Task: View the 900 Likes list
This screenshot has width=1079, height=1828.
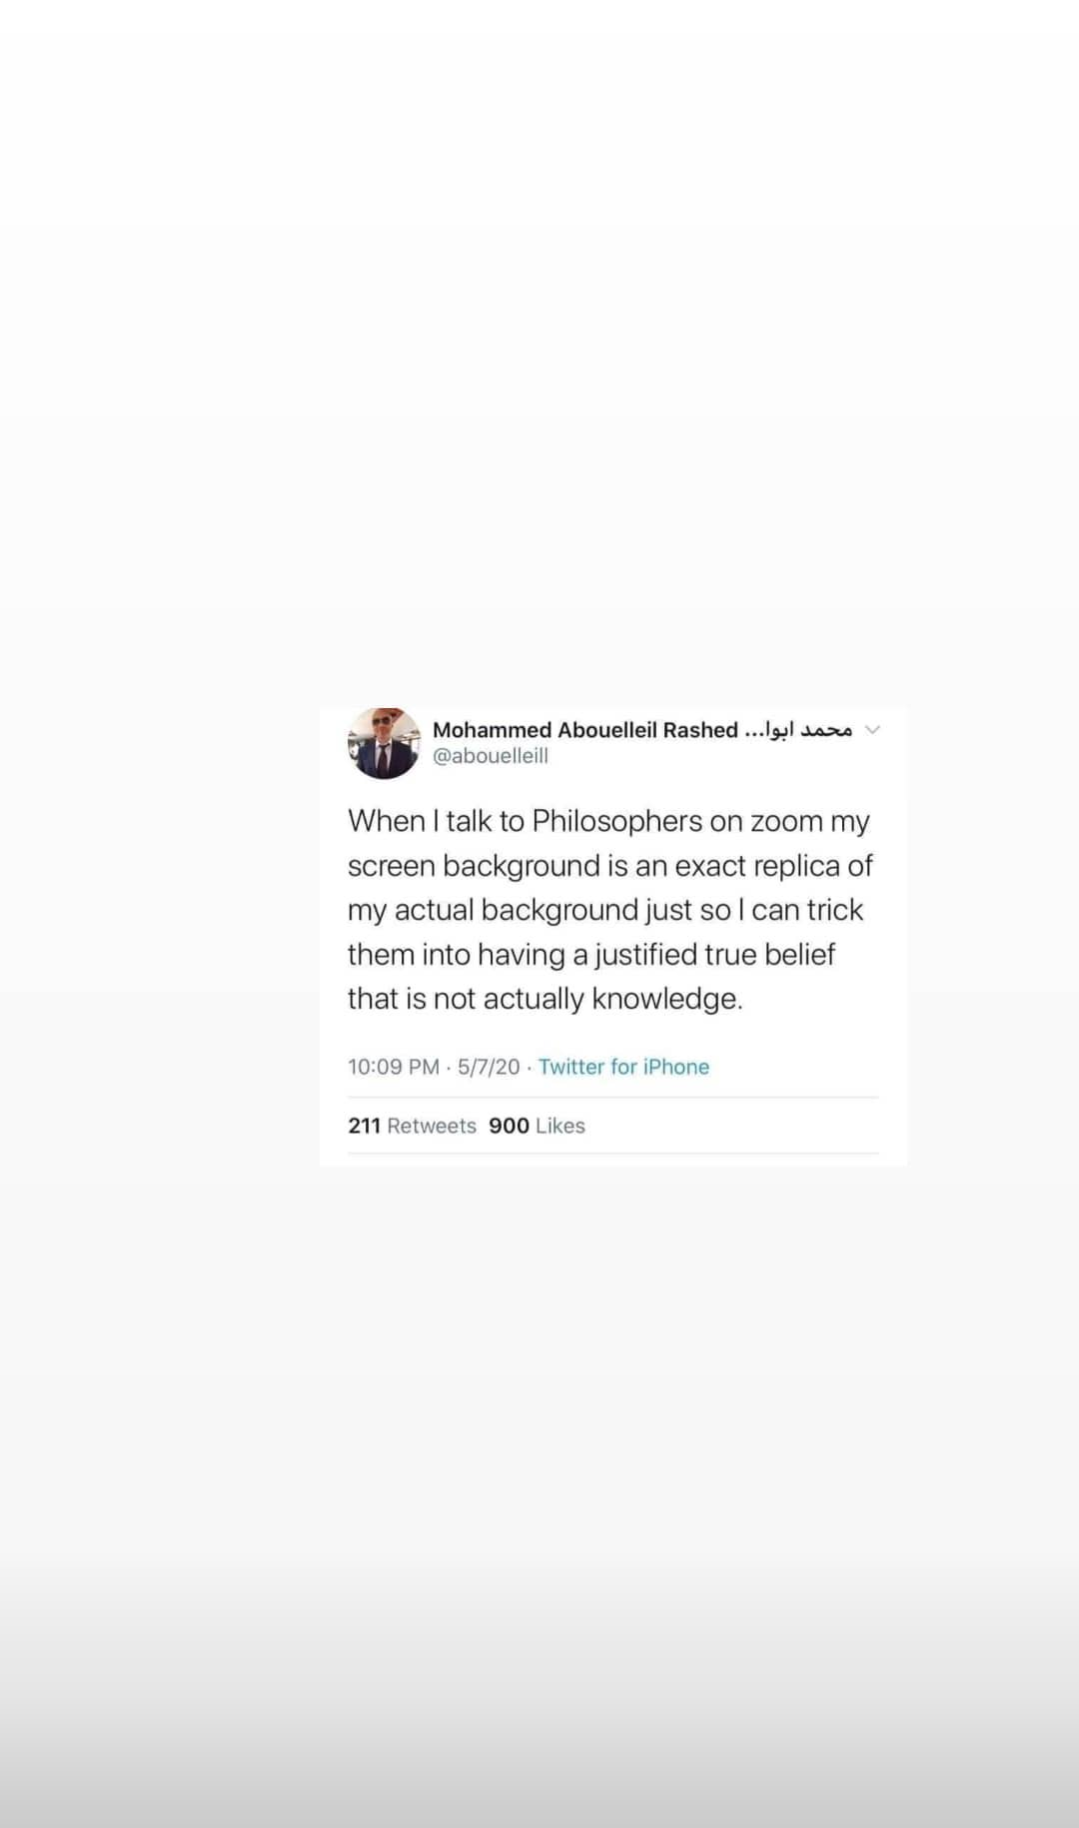Action: point(536,1126)
